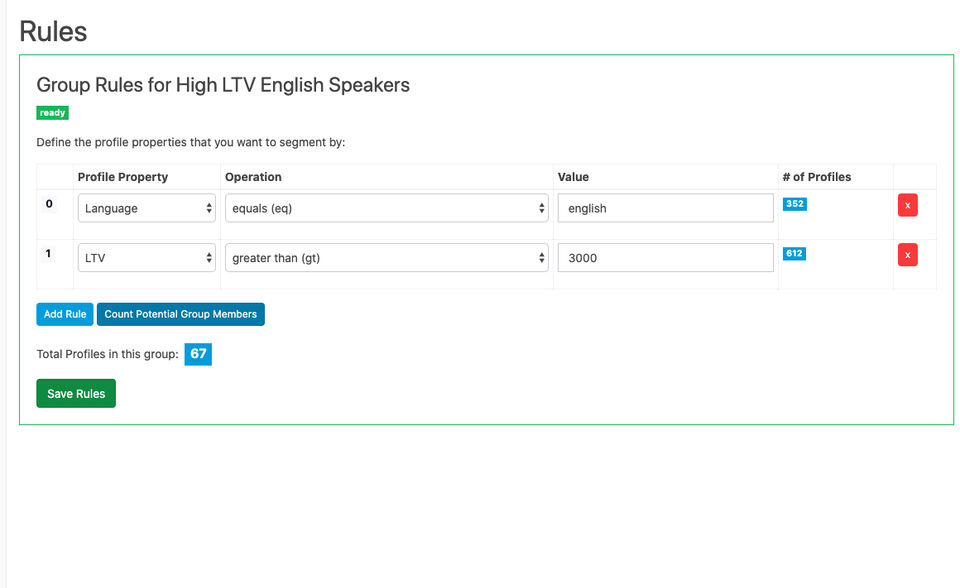Expand the greater than (gt) operation dropdown
The image size is (960, 588).
pyautogui.click(x=386, y=258)
